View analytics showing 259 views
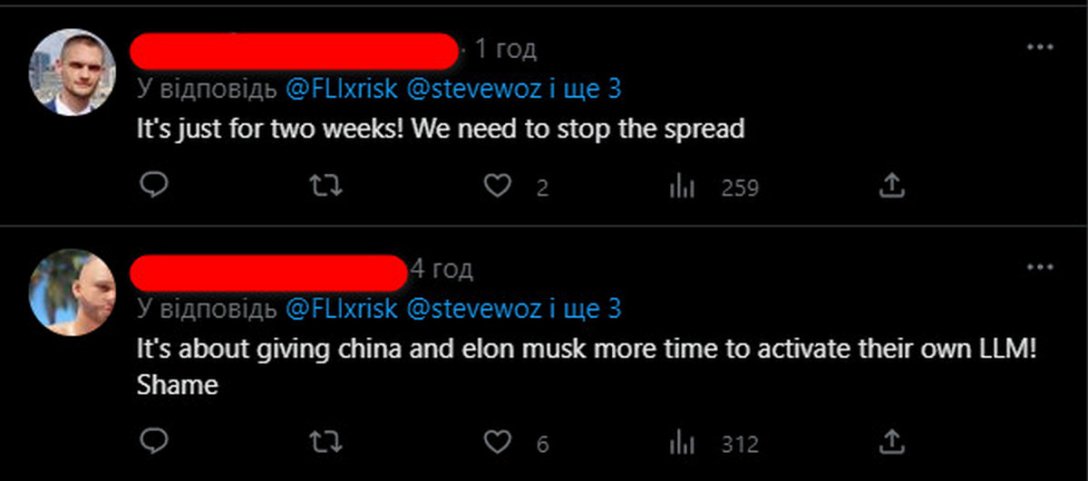 point(681,187)
